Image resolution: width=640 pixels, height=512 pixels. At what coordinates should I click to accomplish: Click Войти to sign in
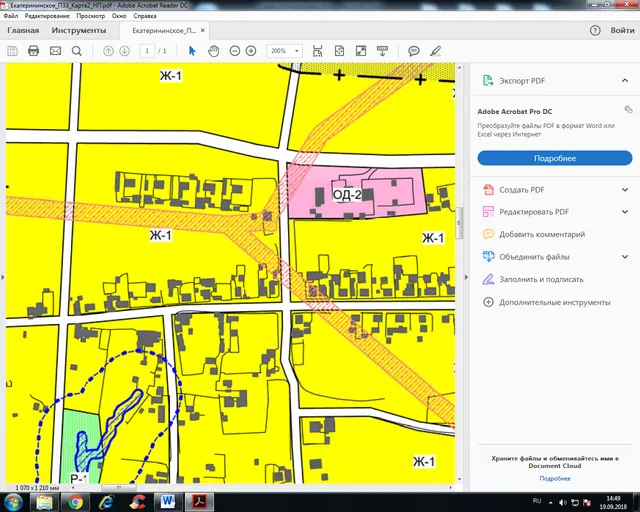tap(622, 30)
